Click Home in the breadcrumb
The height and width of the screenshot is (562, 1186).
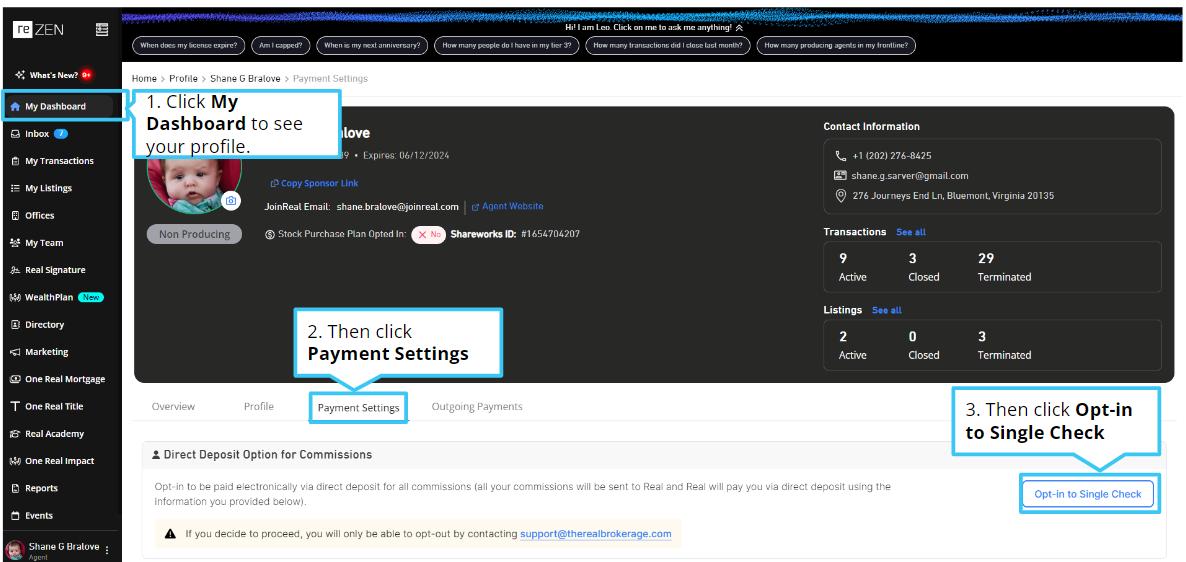[144, 78]
